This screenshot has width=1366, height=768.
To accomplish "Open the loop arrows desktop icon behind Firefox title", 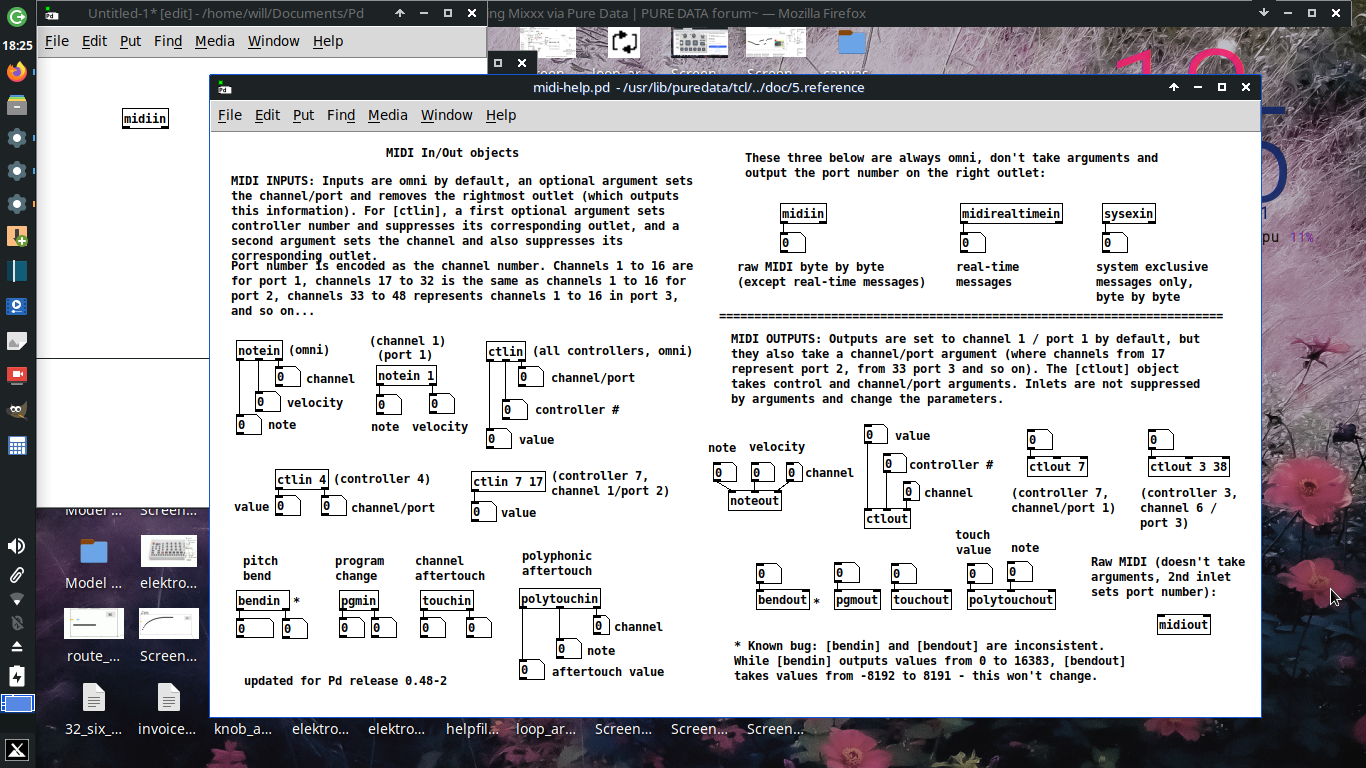I will point(624,42).
